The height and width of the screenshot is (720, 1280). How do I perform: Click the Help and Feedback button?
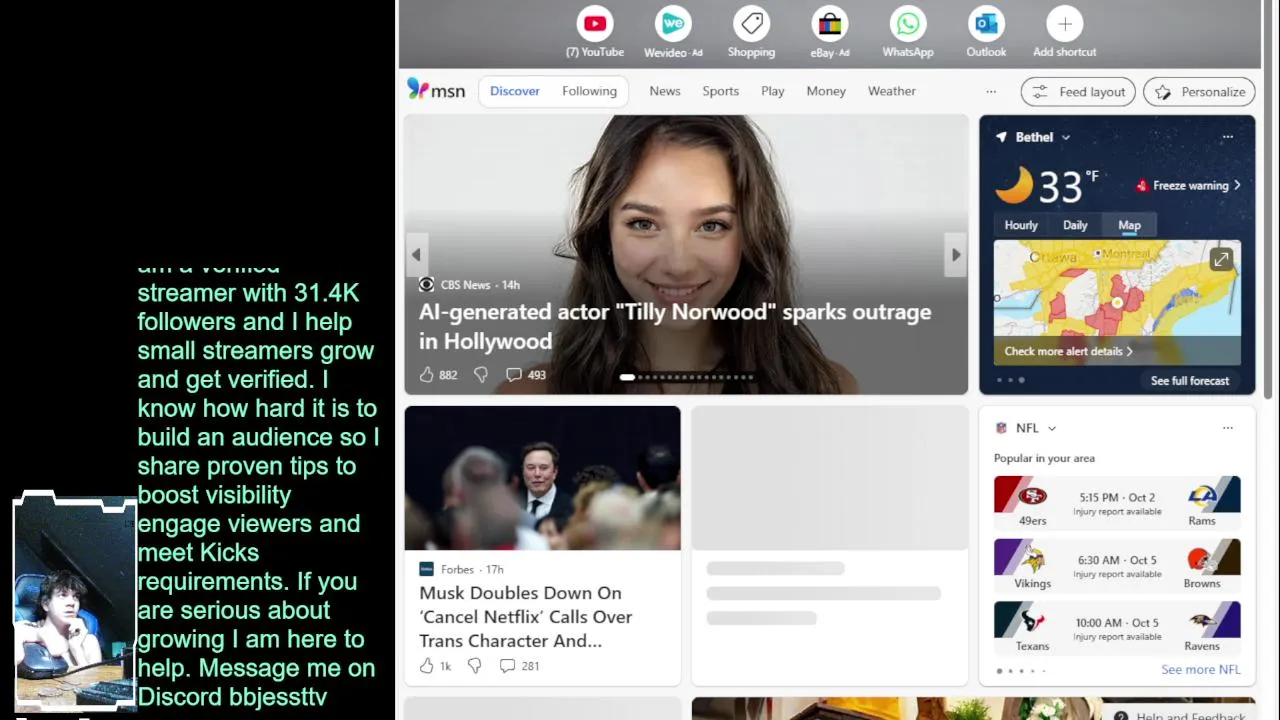coord(1180,715)
